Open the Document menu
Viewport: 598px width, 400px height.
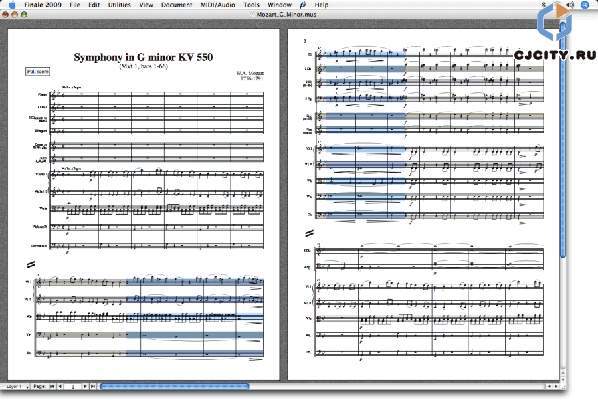[x=177, y=5]
